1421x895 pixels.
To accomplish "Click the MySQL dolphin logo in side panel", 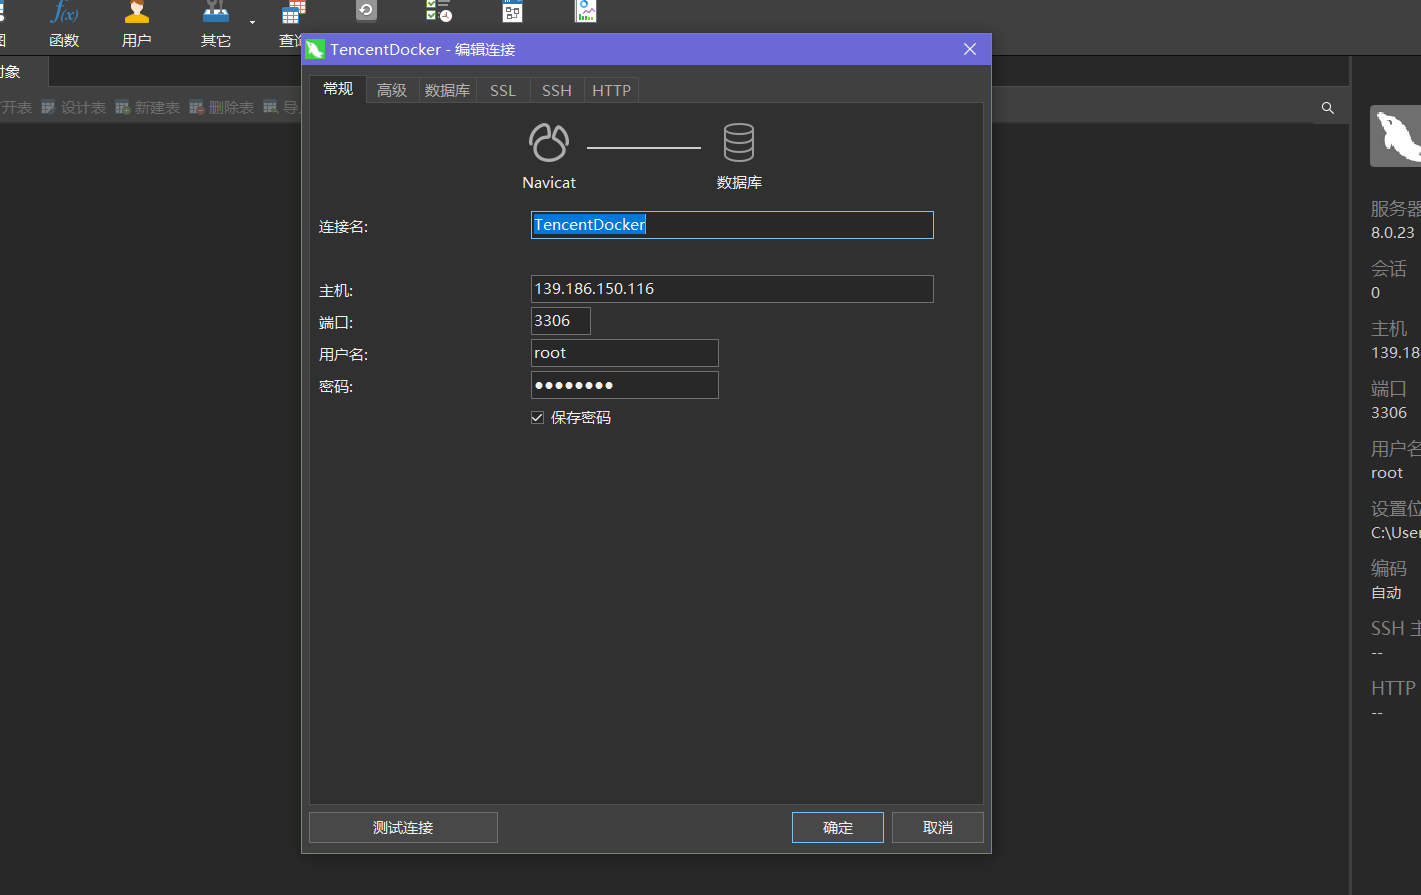I will (x=1396, y=136).
